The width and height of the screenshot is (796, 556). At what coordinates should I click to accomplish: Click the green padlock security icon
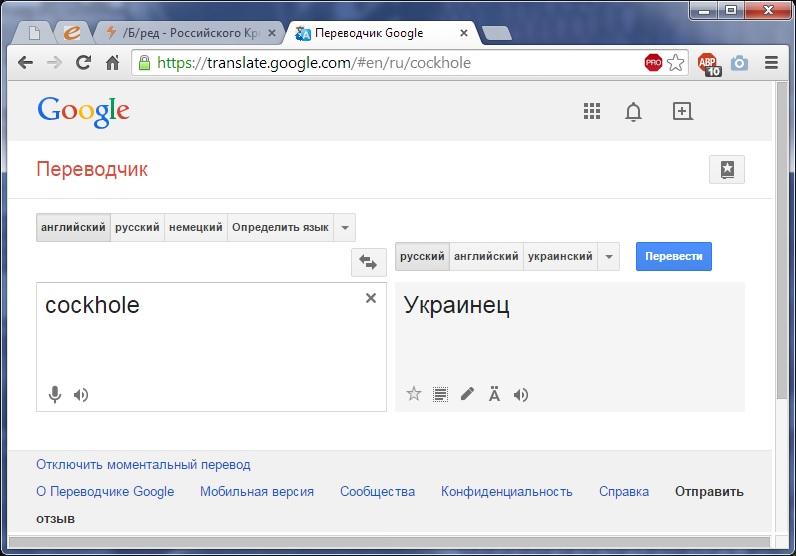tap(145, 62)
